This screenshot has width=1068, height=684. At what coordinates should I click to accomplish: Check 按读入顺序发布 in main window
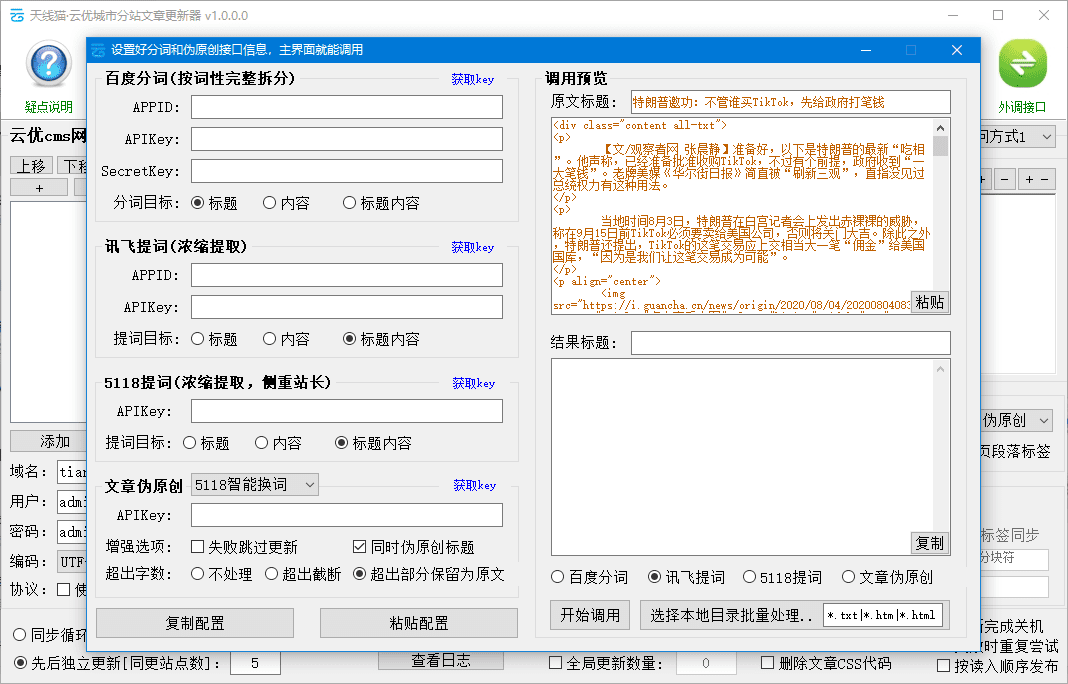point(943,666)
